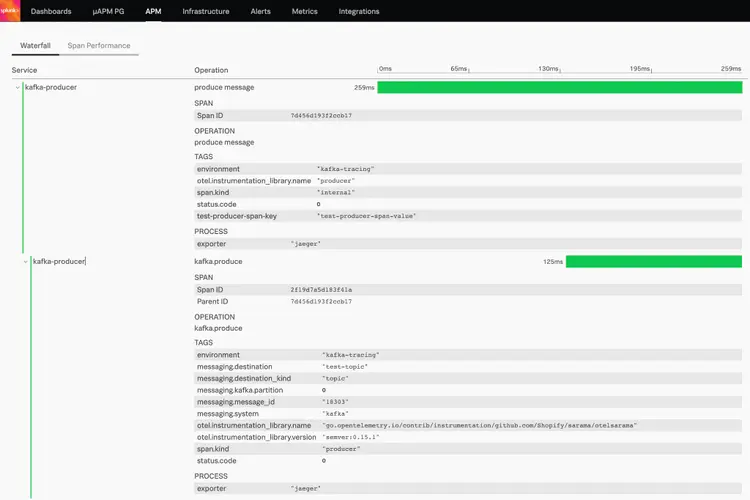The width and height of the screenshot is (750, 500).
Task: Click the 'kafka.produce' operation name
Action: click(x=218, y=262)
